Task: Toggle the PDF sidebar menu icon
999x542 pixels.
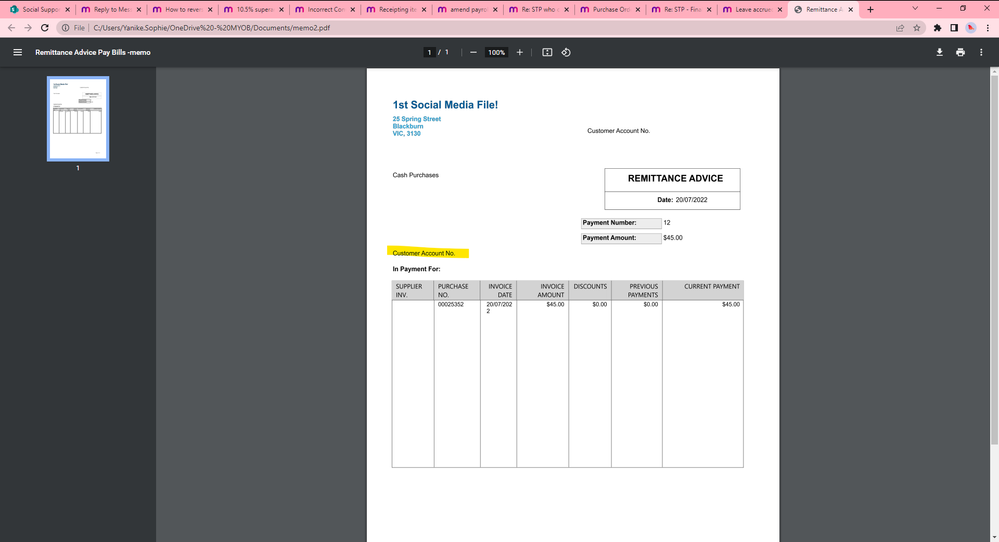Action: pyautogui.click(x=17, y=52)
